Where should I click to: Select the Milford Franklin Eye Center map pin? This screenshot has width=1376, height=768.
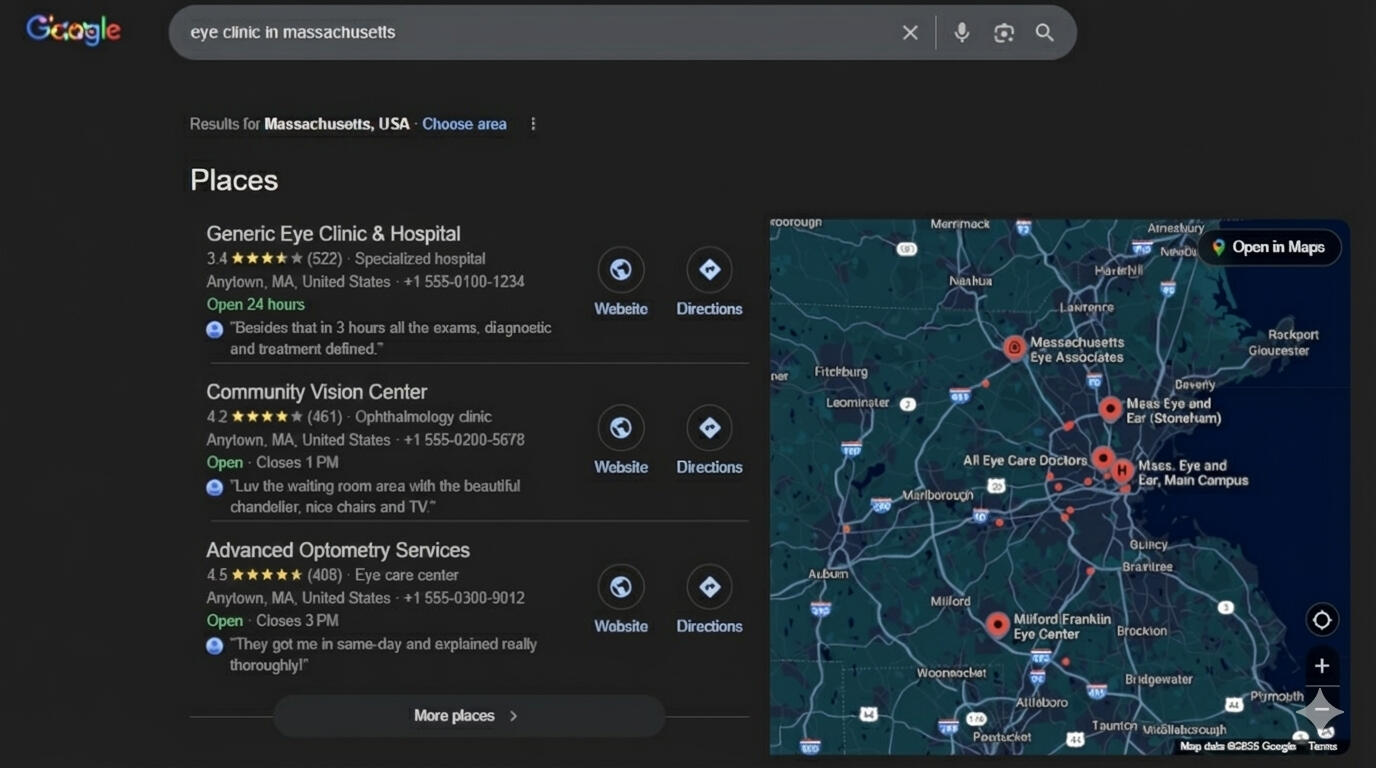coord(997,625)
